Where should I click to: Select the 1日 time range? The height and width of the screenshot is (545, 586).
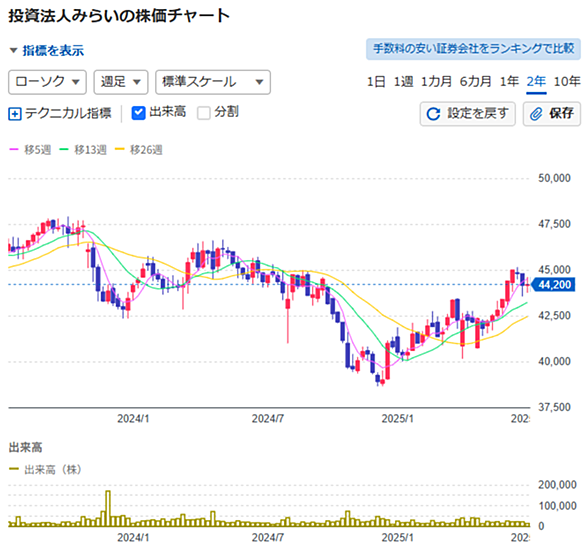376,81
